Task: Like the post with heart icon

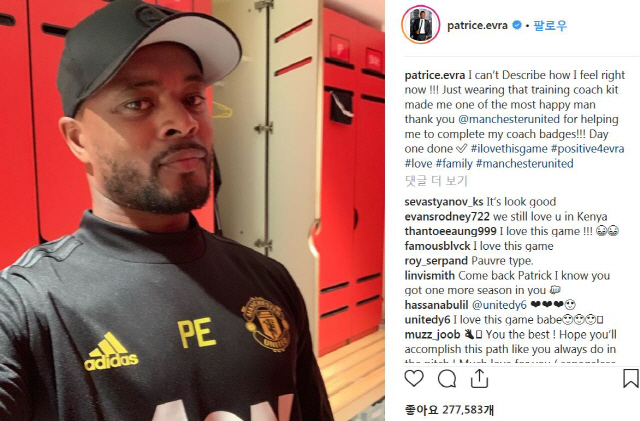Action: (x=414, y=378)
